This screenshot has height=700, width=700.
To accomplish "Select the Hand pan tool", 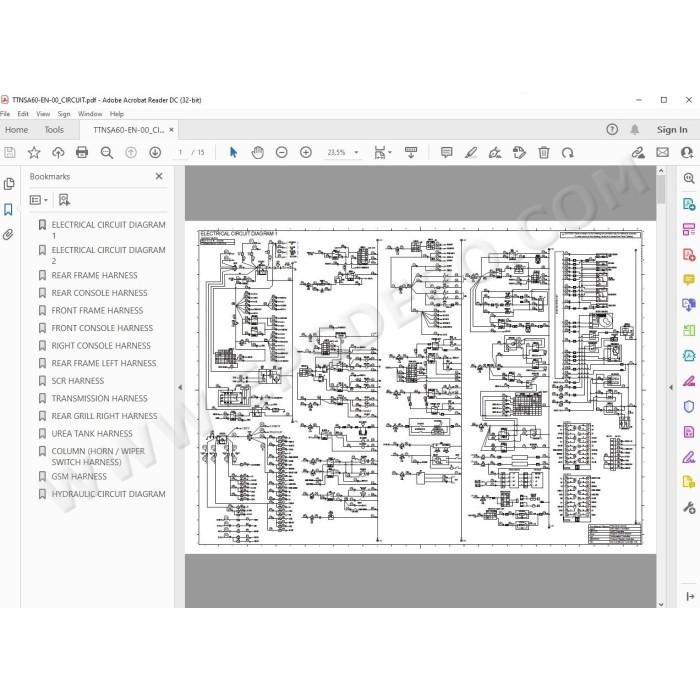I will tap(258, 153).
